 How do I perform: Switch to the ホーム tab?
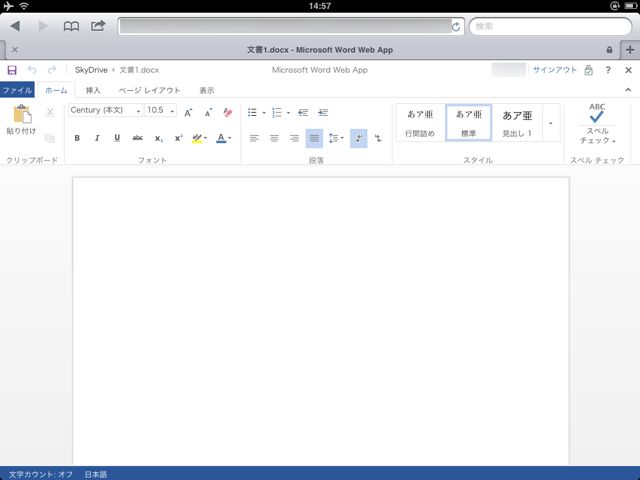56,90
